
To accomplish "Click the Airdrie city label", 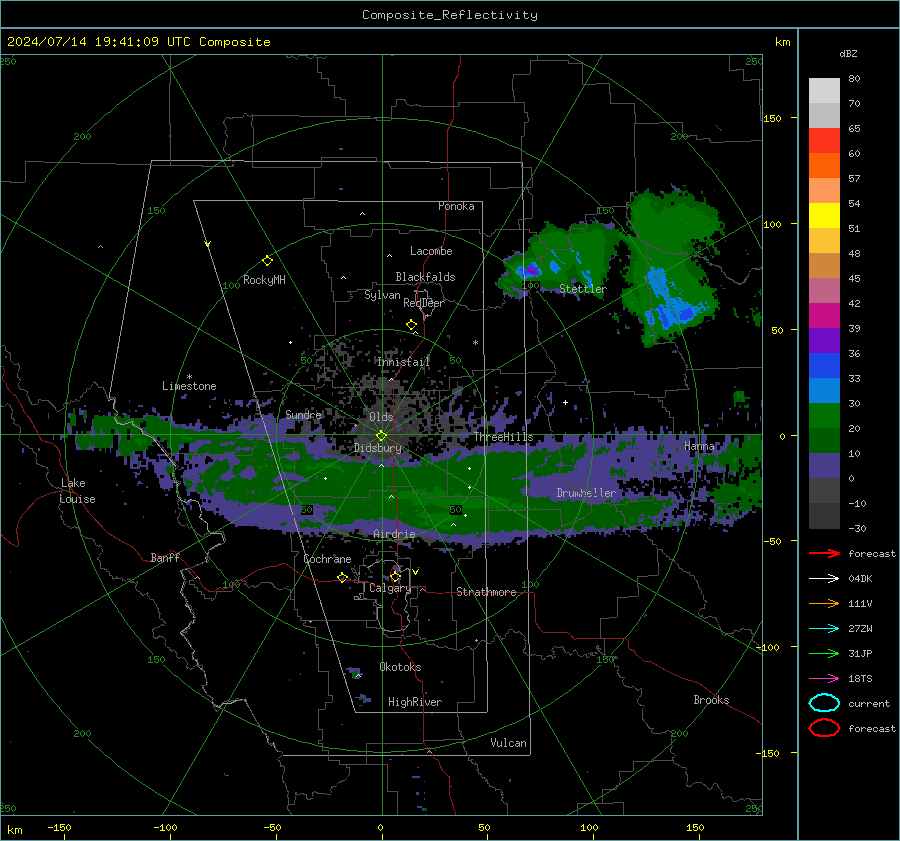I will tap(394, 534).
